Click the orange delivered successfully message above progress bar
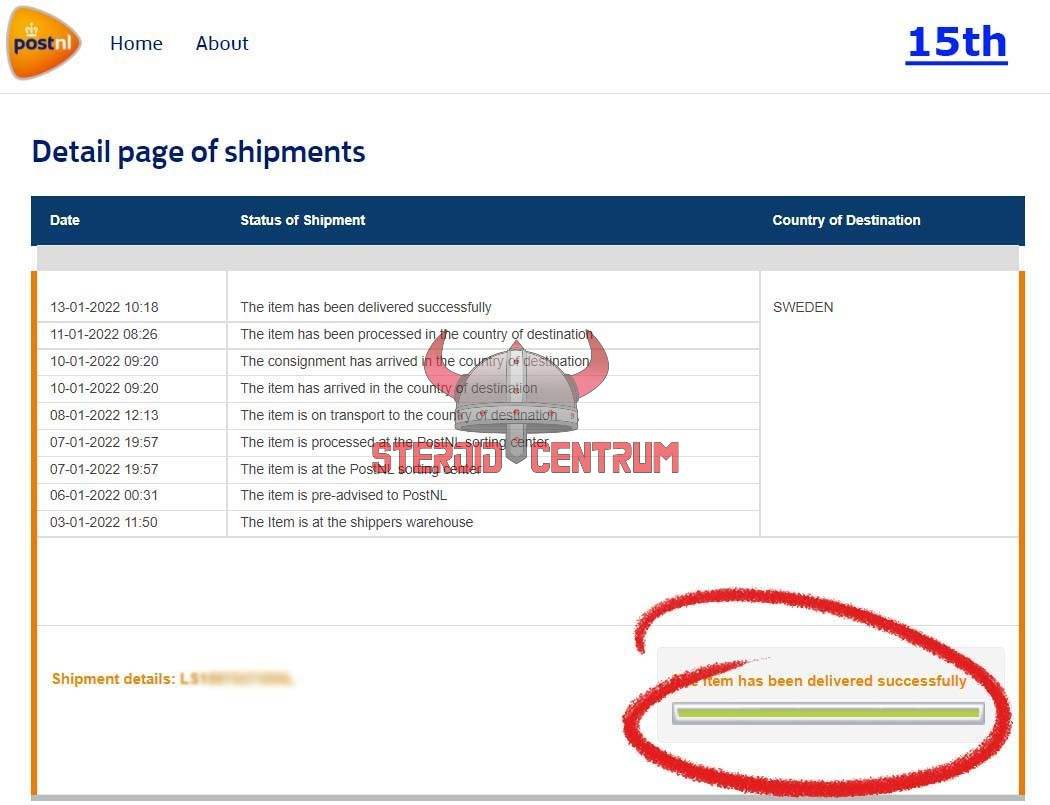The height and width of the screenshot is (805, 1050). 820,681
